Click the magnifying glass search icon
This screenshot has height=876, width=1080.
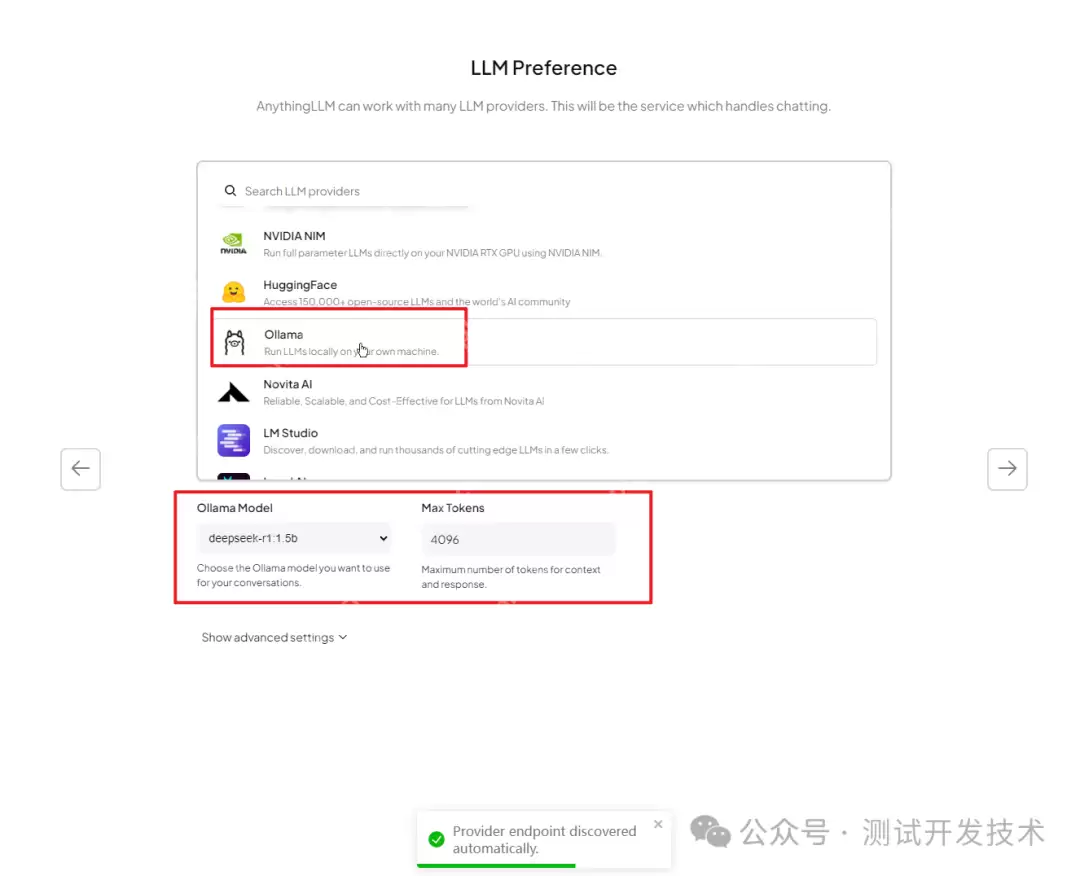tap(230, 190)
